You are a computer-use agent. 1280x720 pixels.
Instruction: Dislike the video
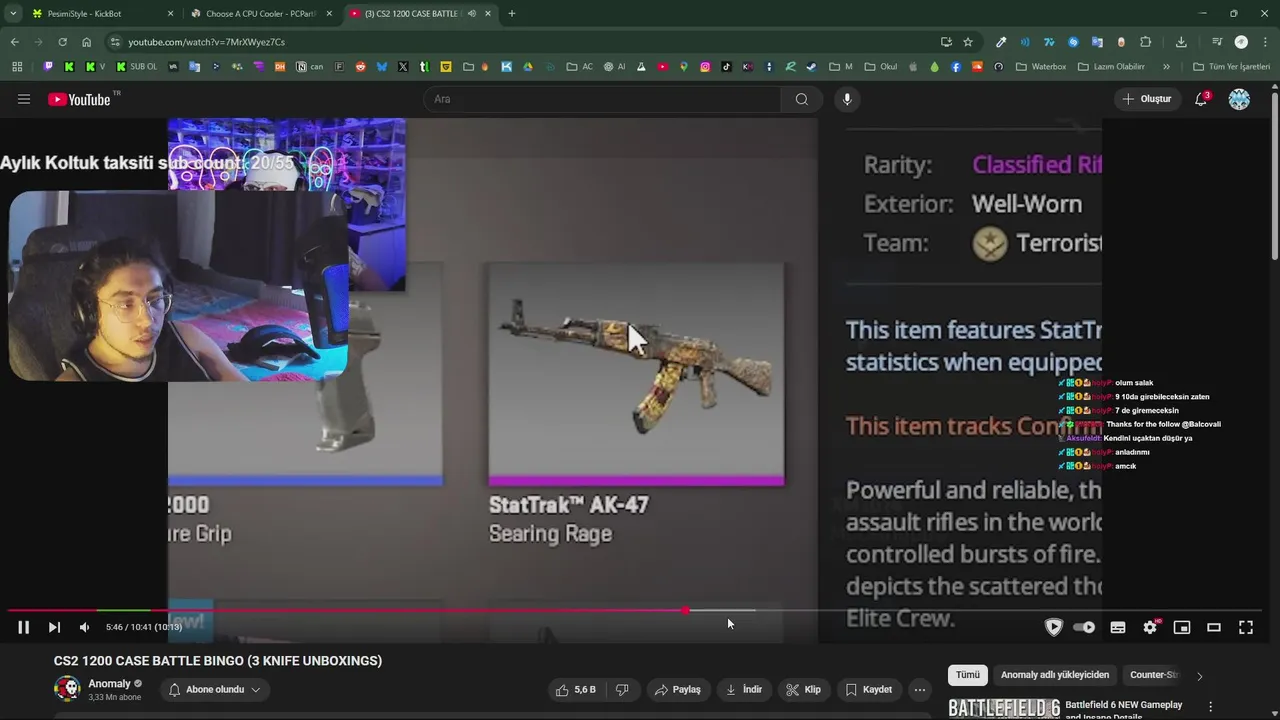point(622,689)
